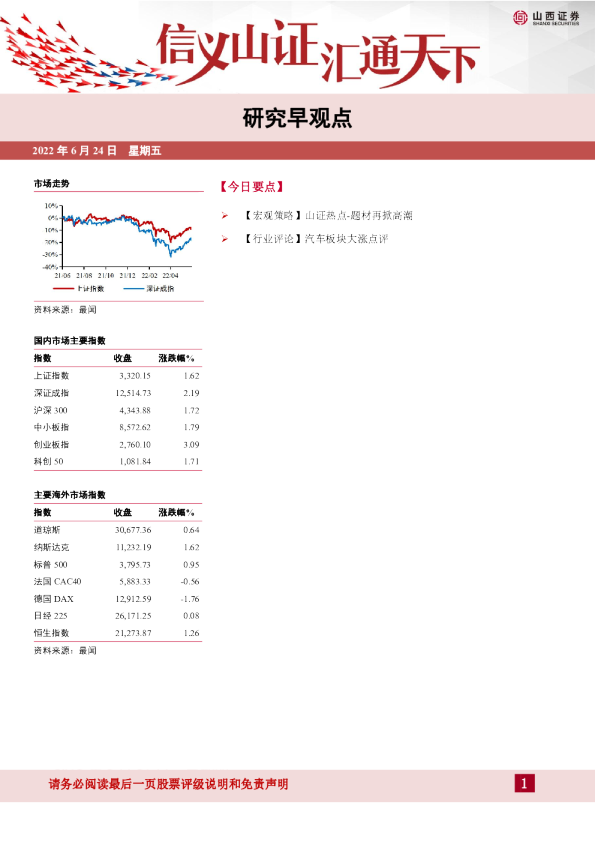Click the blue 深证成指 legend line
The image size is (595, 842).
coord(133,289)
